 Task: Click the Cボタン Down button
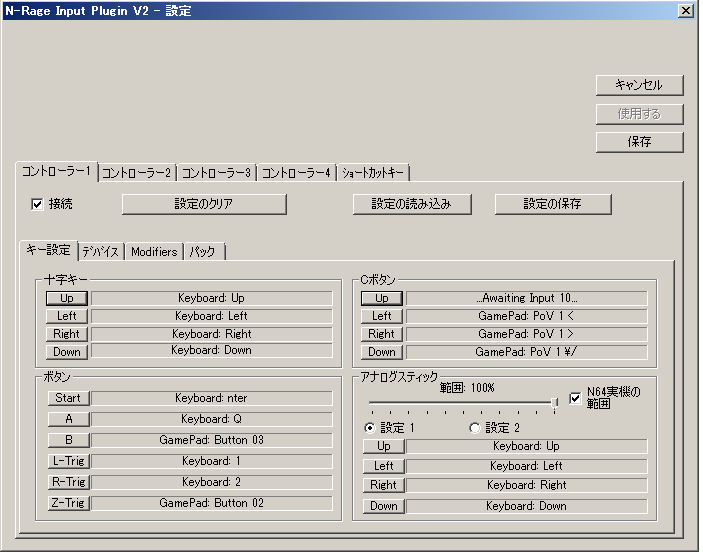click(x=382, y=352)
